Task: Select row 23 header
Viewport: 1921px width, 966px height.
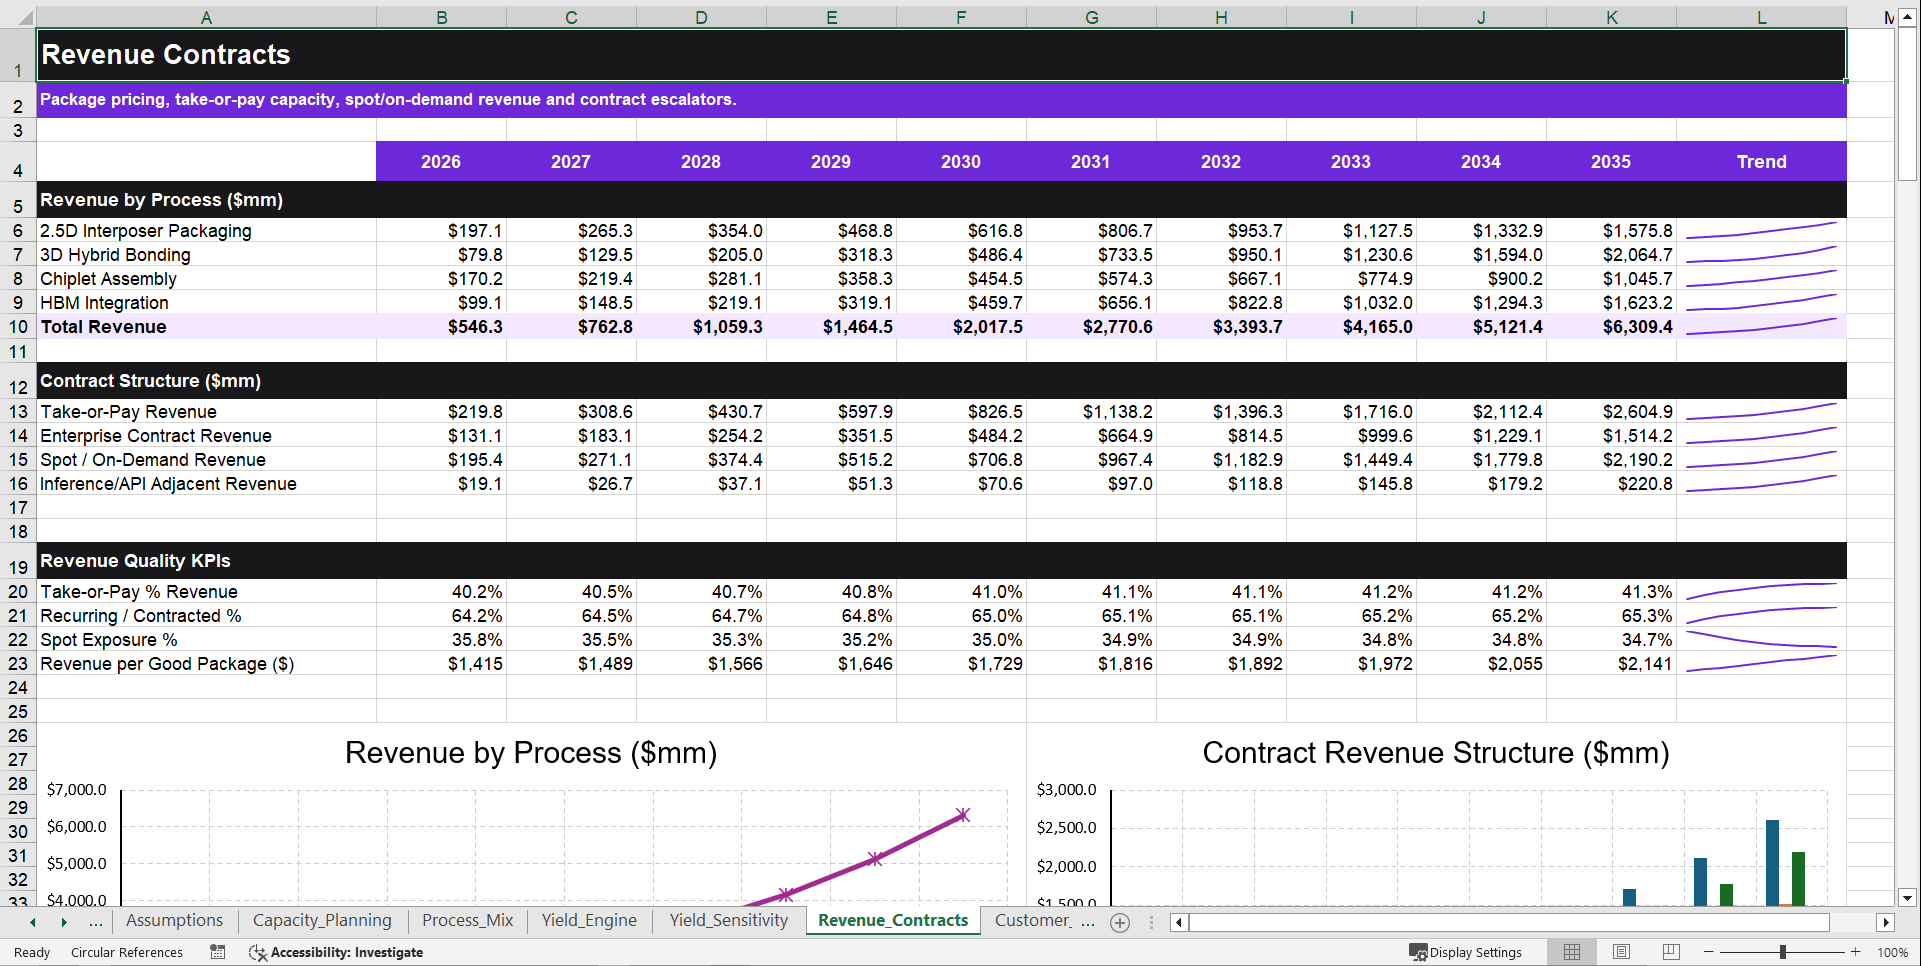Action: (x=18, y=664)
